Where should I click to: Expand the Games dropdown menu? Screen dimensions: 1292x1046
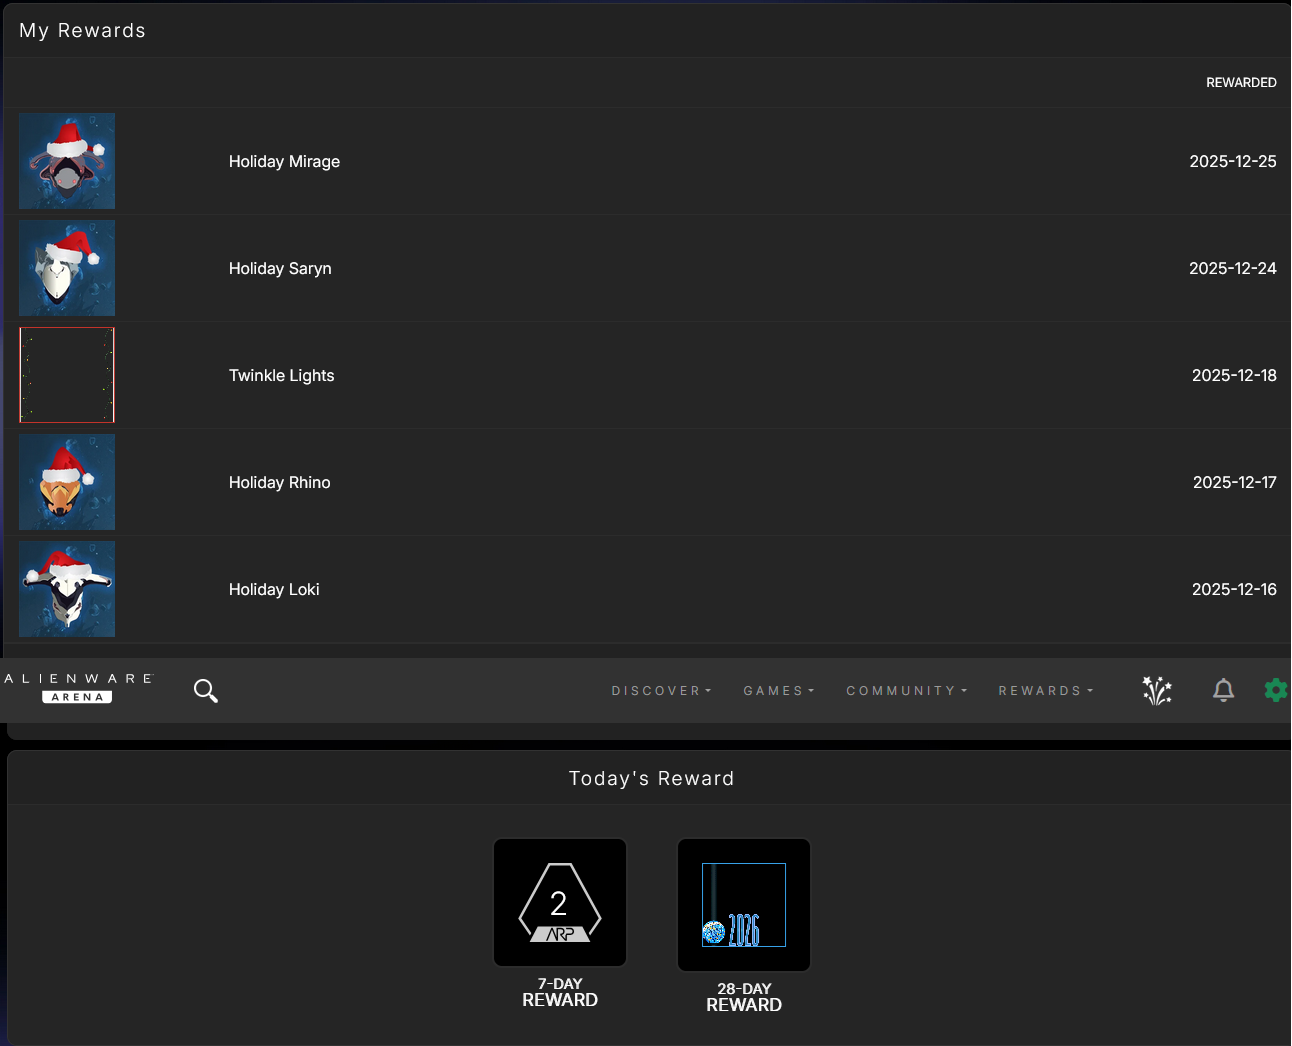click(x=778, y=691)
